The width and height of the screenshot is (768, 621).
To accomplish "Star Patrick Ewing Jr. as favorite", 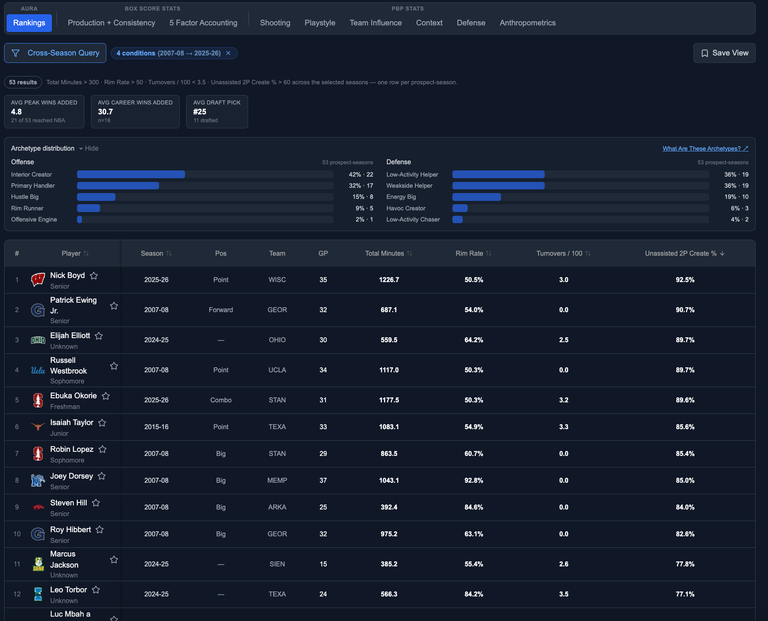I will coord(114,306).
